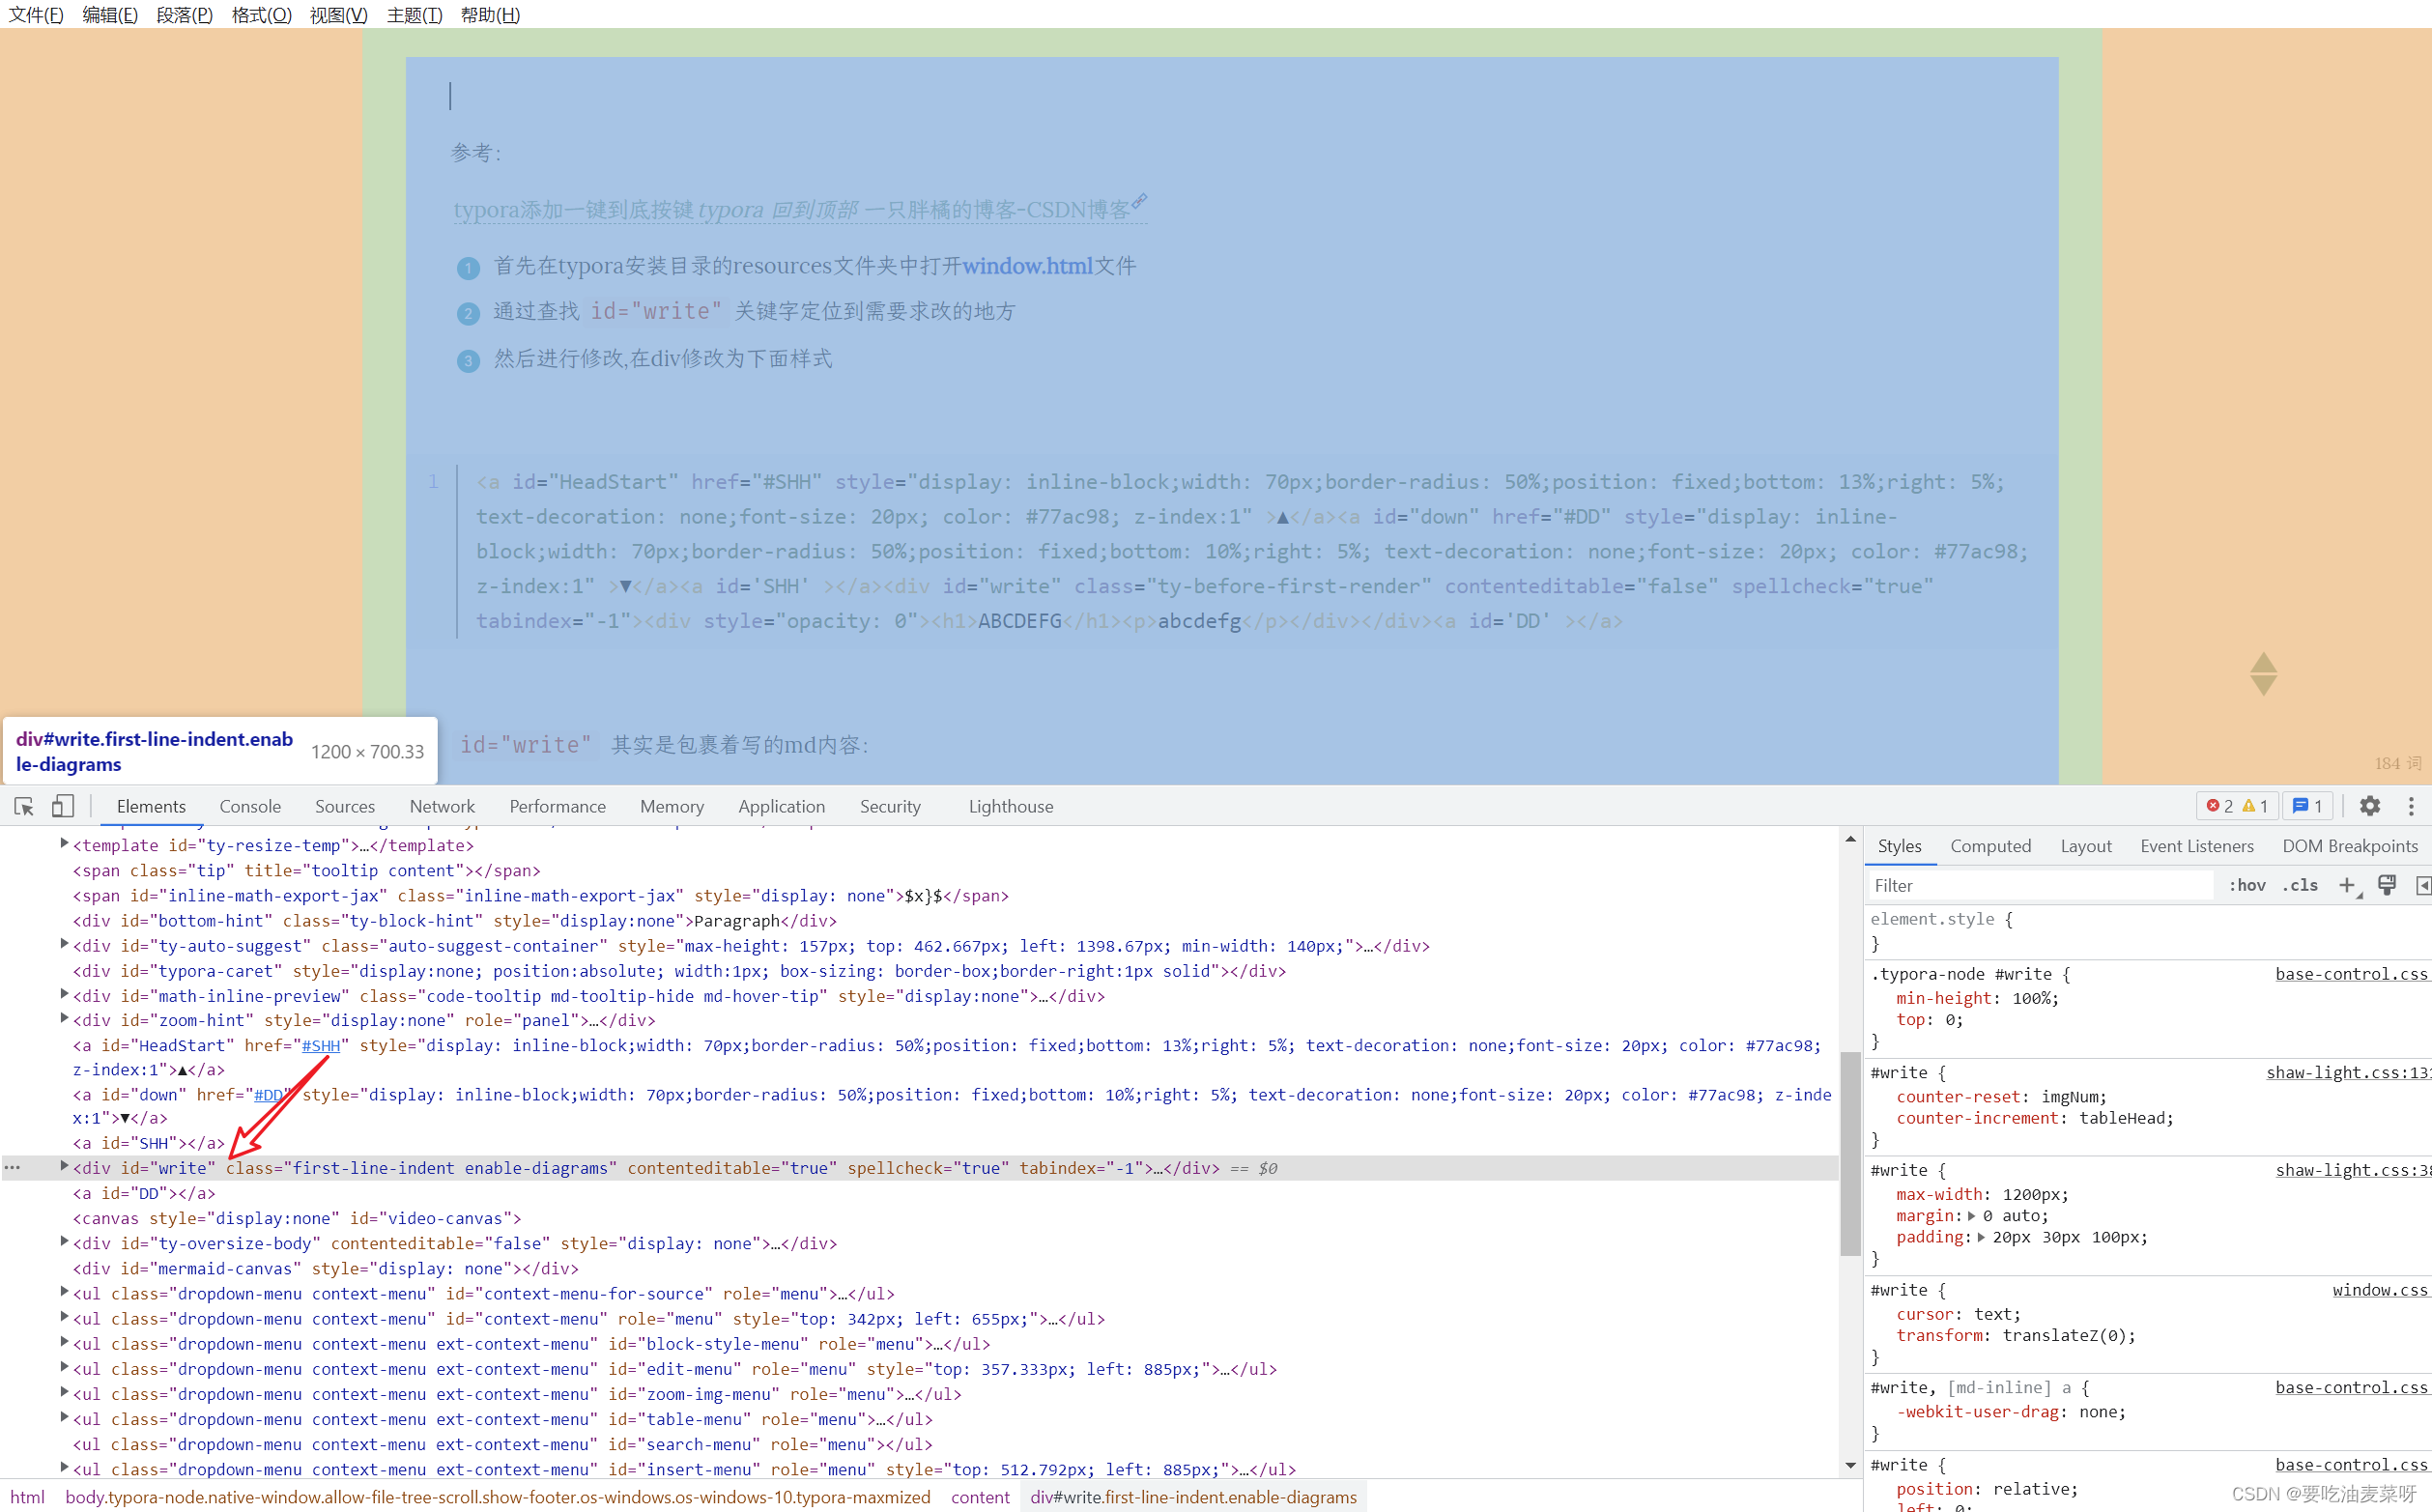The image size is (2432, 1512).
Task: Toggle the :hov element state panel
Action: [2247, 885]
